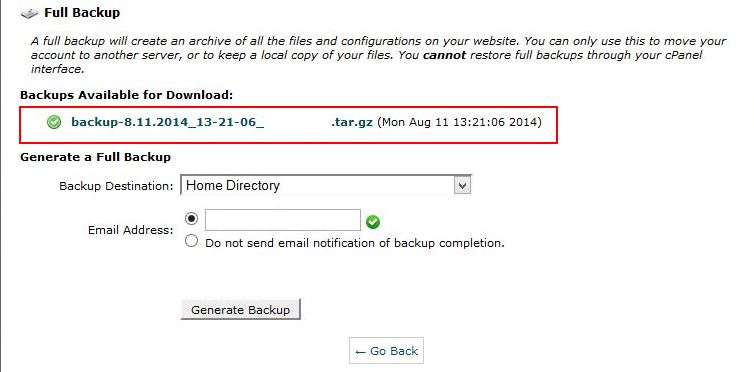Image resolution: width=754 pixels, height=372 pixels.
Task: Click the Generate Backup button
Action: coord(240,310)
